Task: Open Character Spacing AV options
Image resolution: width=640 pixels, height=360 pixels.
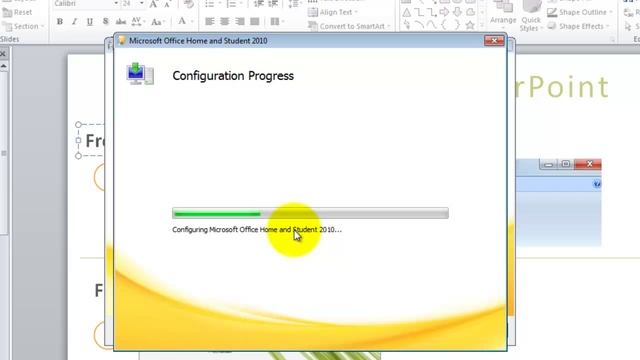Action: [x=138, y=22]
